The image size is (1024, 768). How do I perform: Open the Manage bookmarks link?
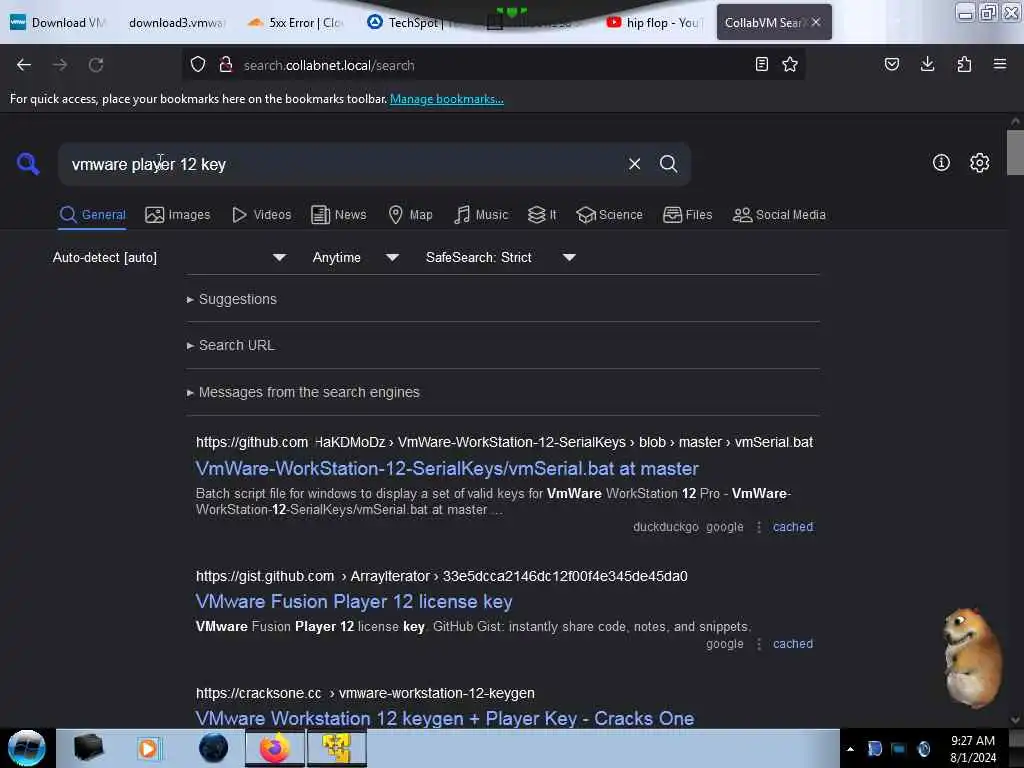447,99
